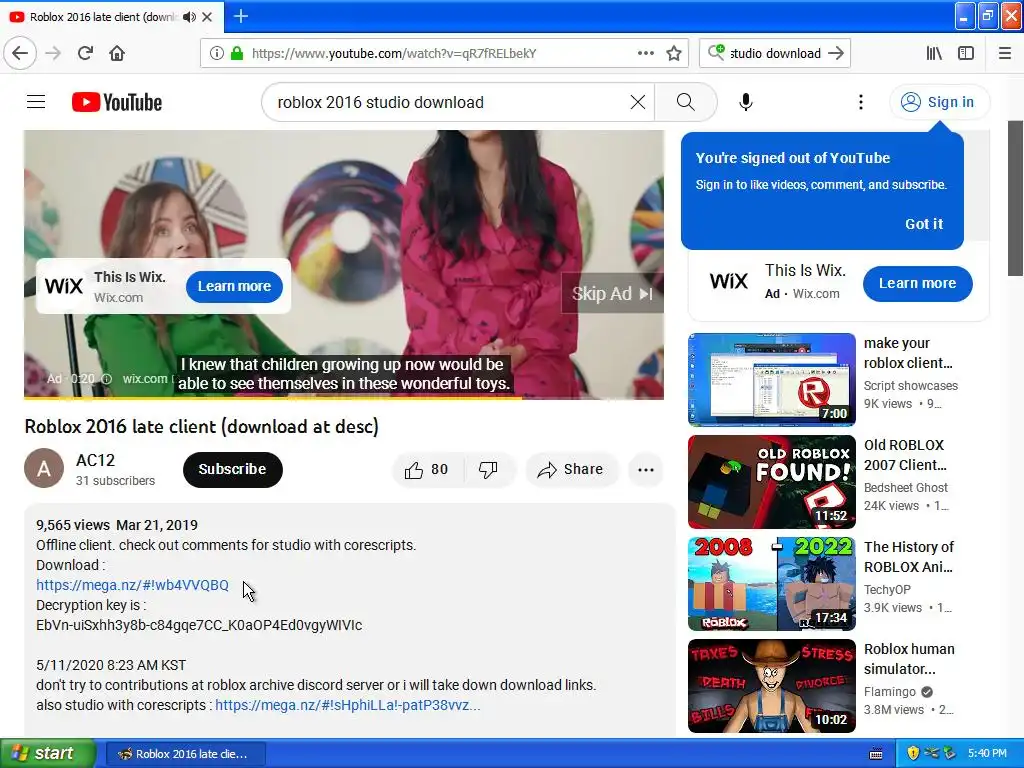Open the Library bookshelf icon
The image size is (1024, 768).
coord(934,54)
